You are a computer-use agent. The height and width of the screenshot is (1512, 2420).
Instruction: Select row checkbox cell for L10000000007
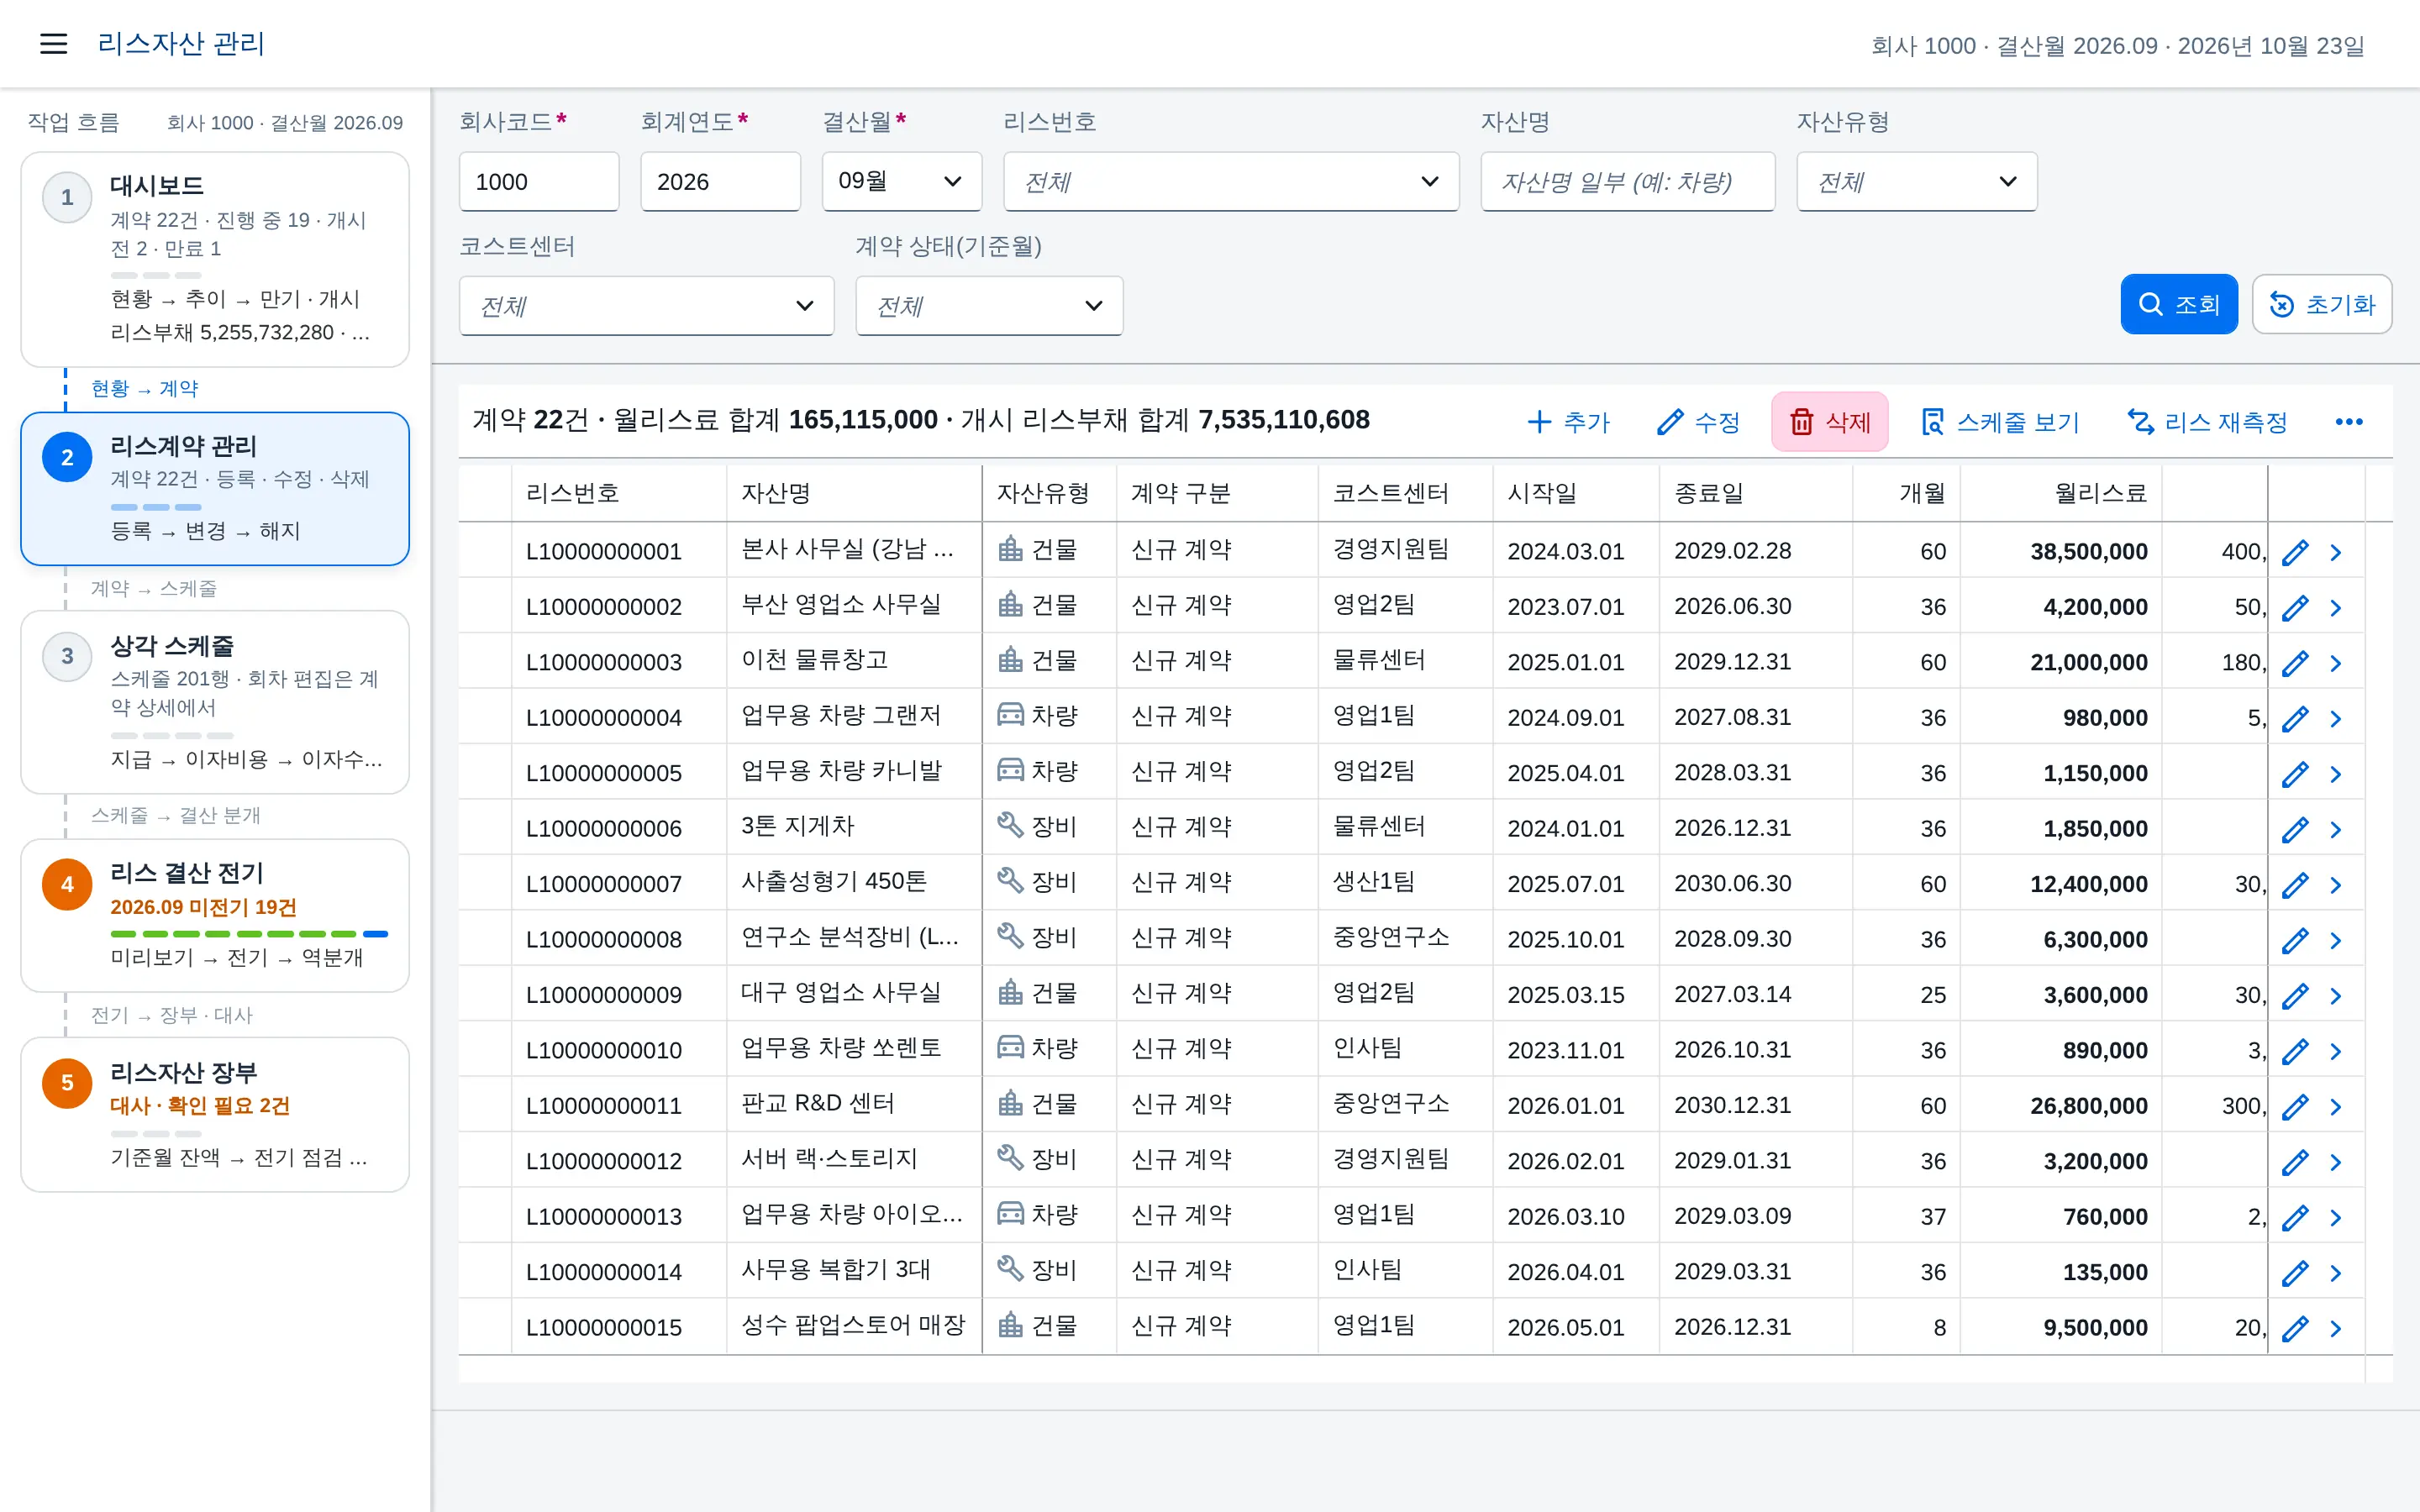pos(485,883)
